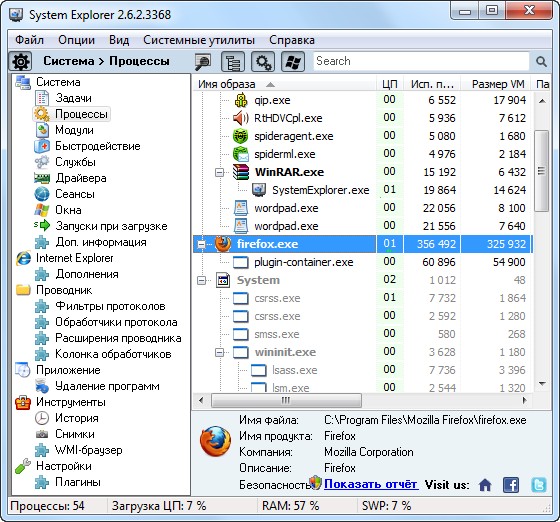Click the Показать отчёт security link

(x=371, y=484)
